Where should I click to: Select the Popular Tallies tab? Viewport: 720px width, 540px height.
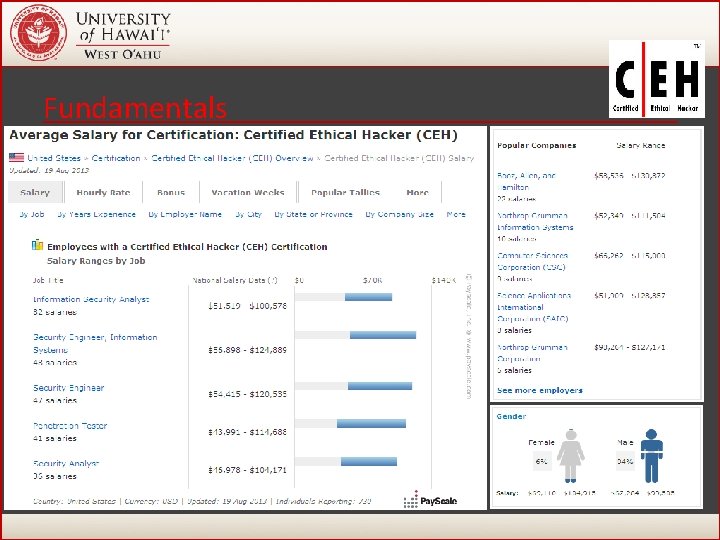coord(345,192)
